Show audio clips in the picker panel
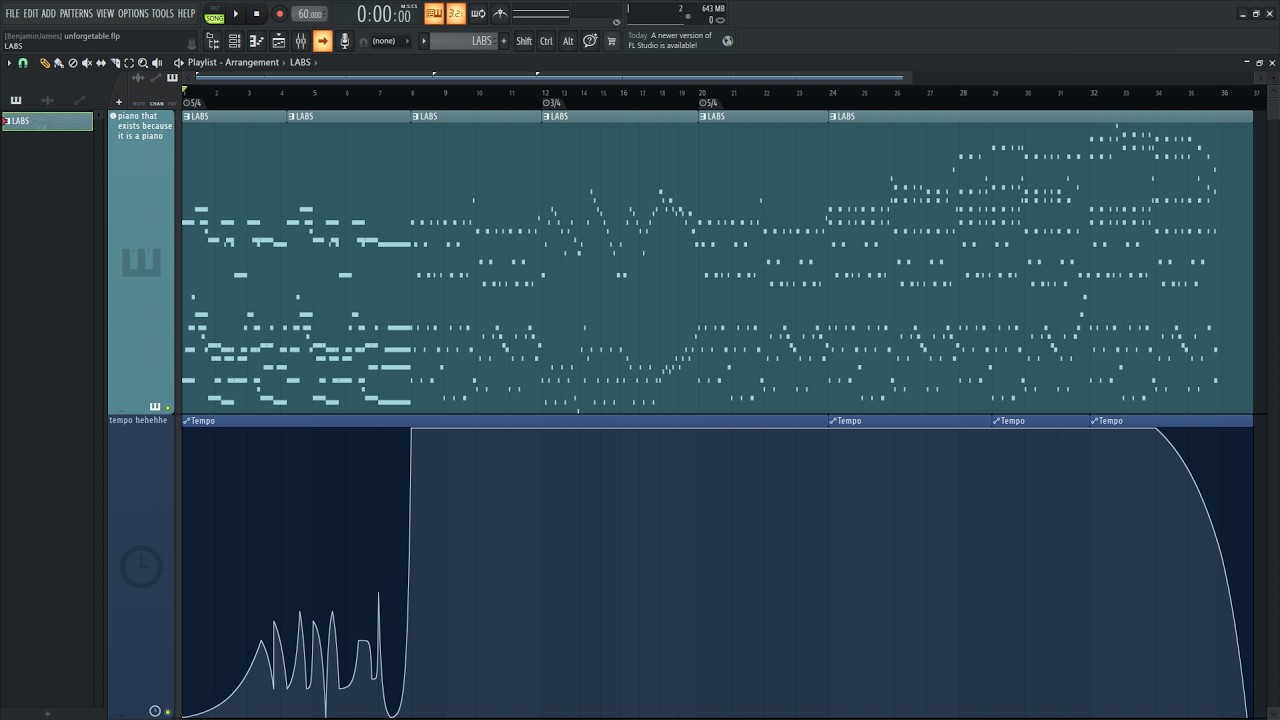This screenshot has width=1280, height=720. [x=47, y=100]
